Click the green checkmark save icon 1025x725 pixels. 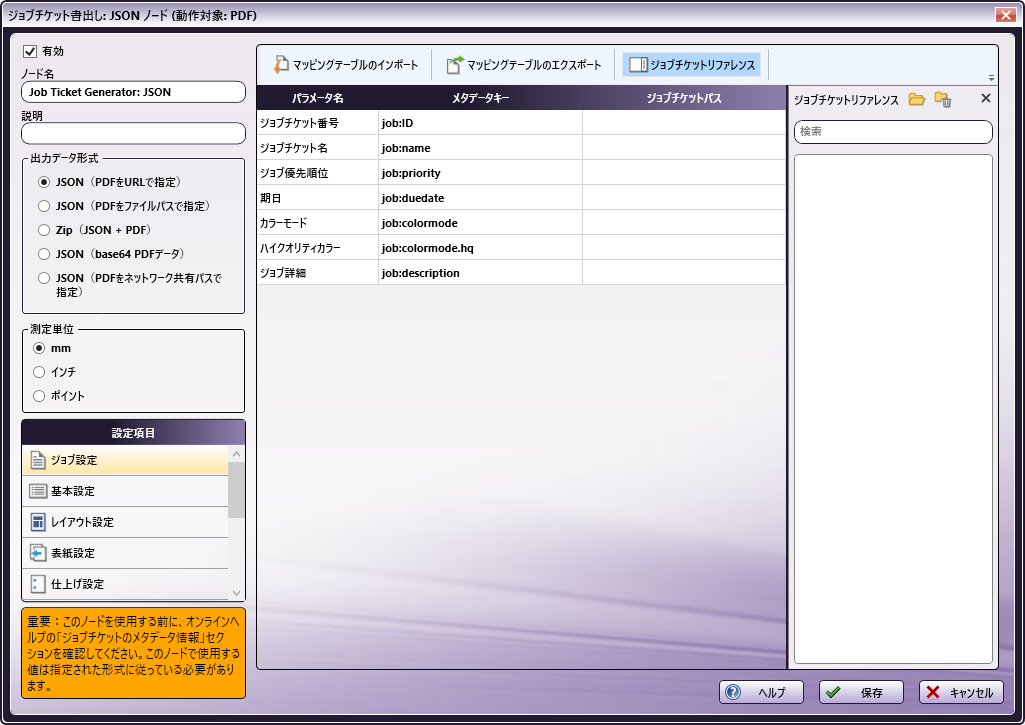pos(833,692)
